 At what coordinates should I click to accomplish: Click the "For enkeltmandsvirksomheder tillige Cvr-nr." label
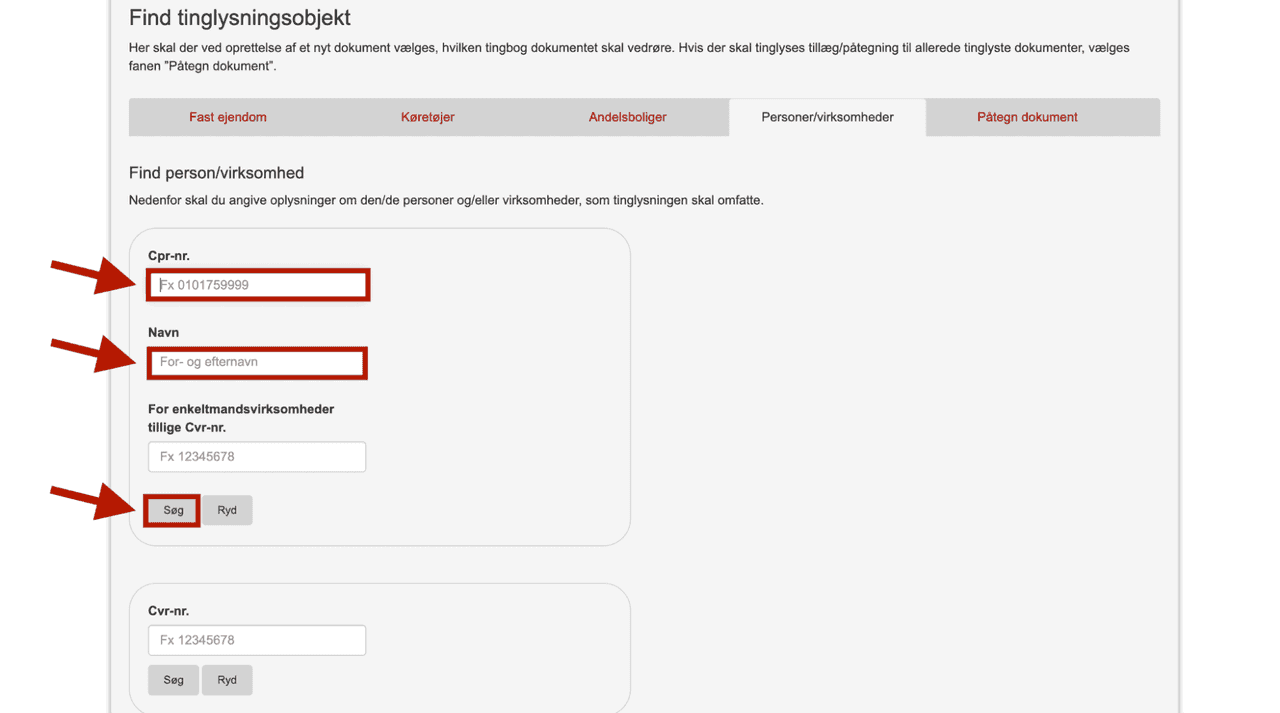pos(240,418)
